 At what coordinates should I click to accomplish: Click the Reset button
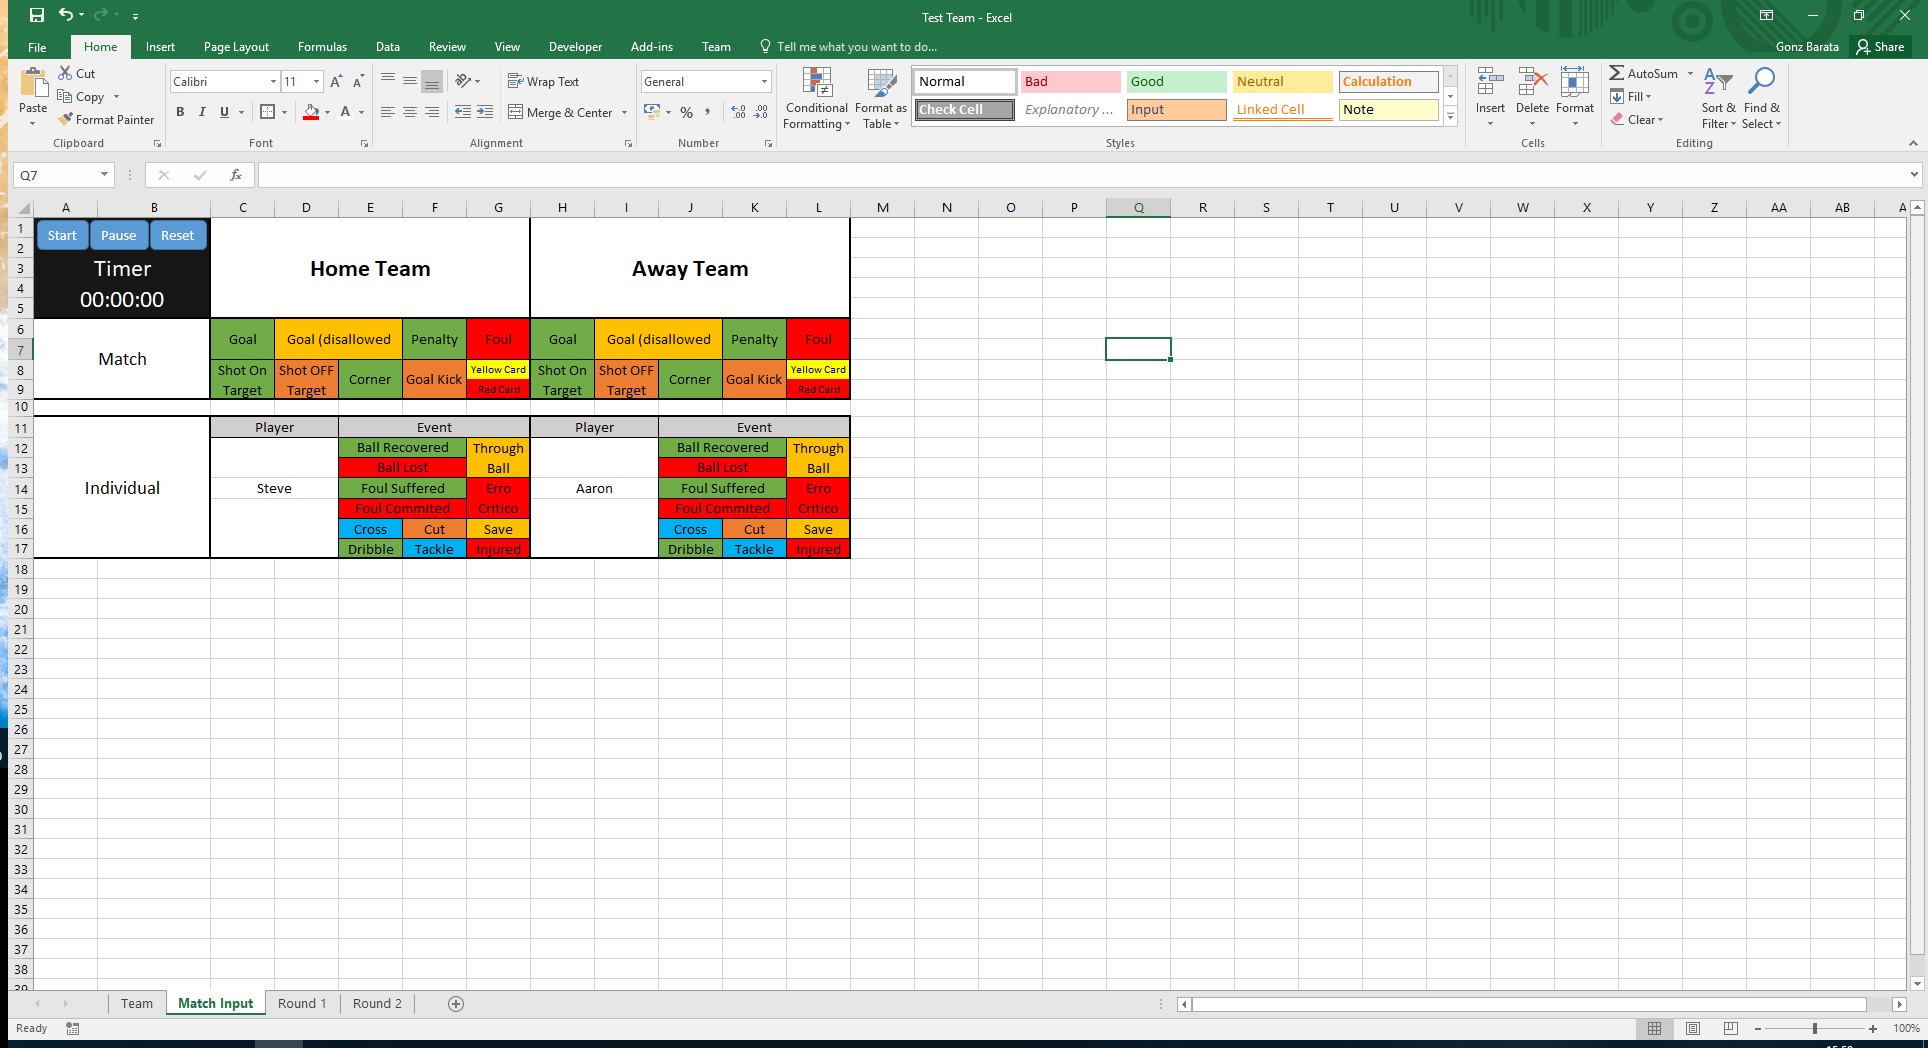coord(178,235)
